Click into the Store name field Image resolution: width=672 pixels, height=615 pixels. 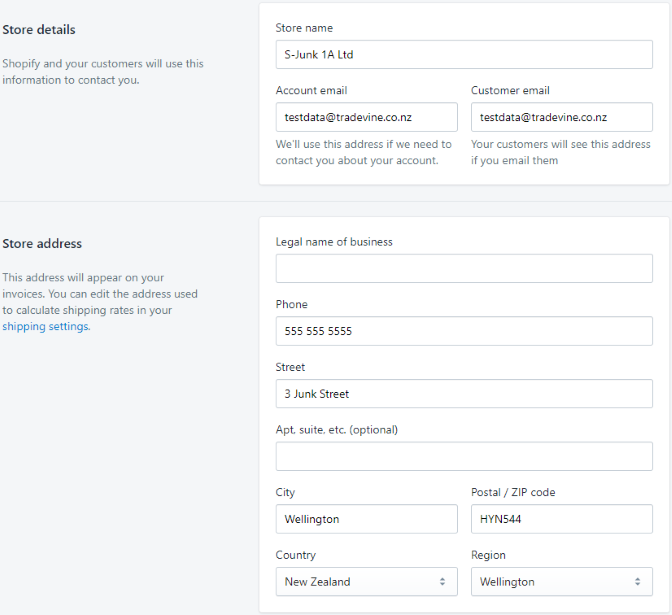pos(464,54)
